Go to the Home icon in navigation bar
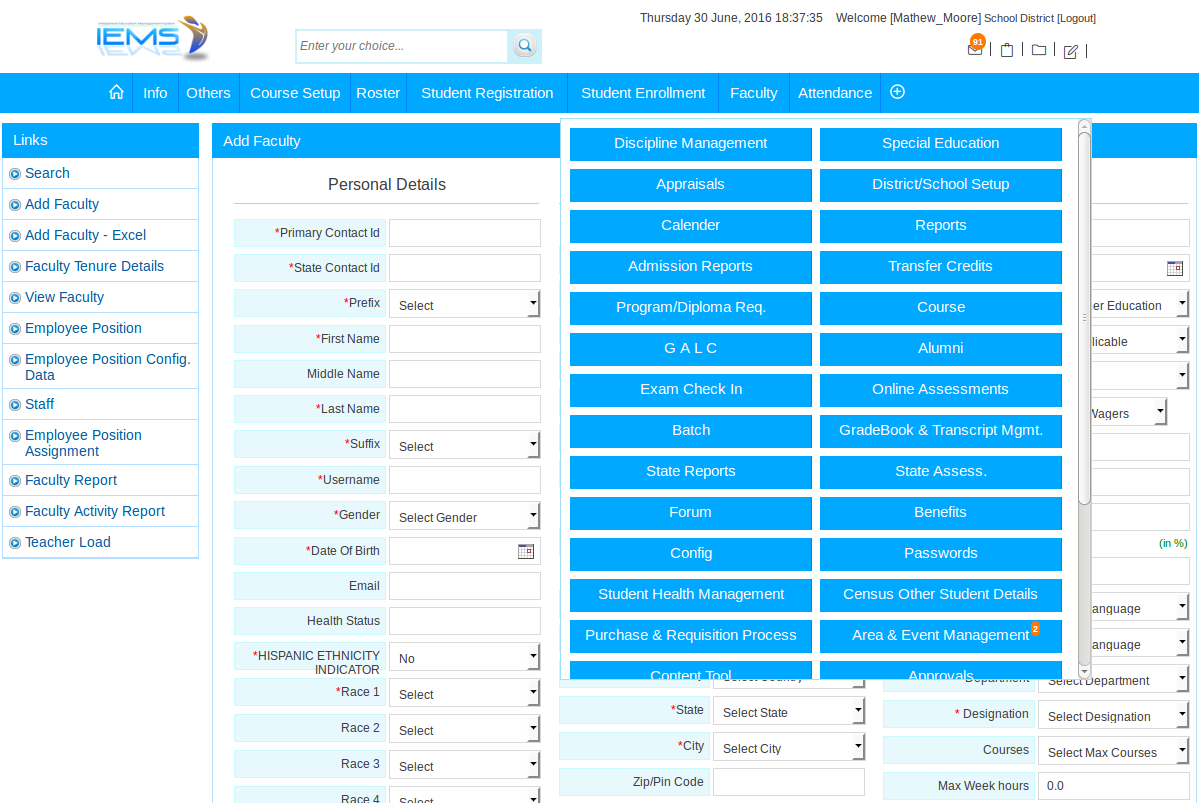The height and width of the screenshot is (803, 1199). [x=116, y=93]
